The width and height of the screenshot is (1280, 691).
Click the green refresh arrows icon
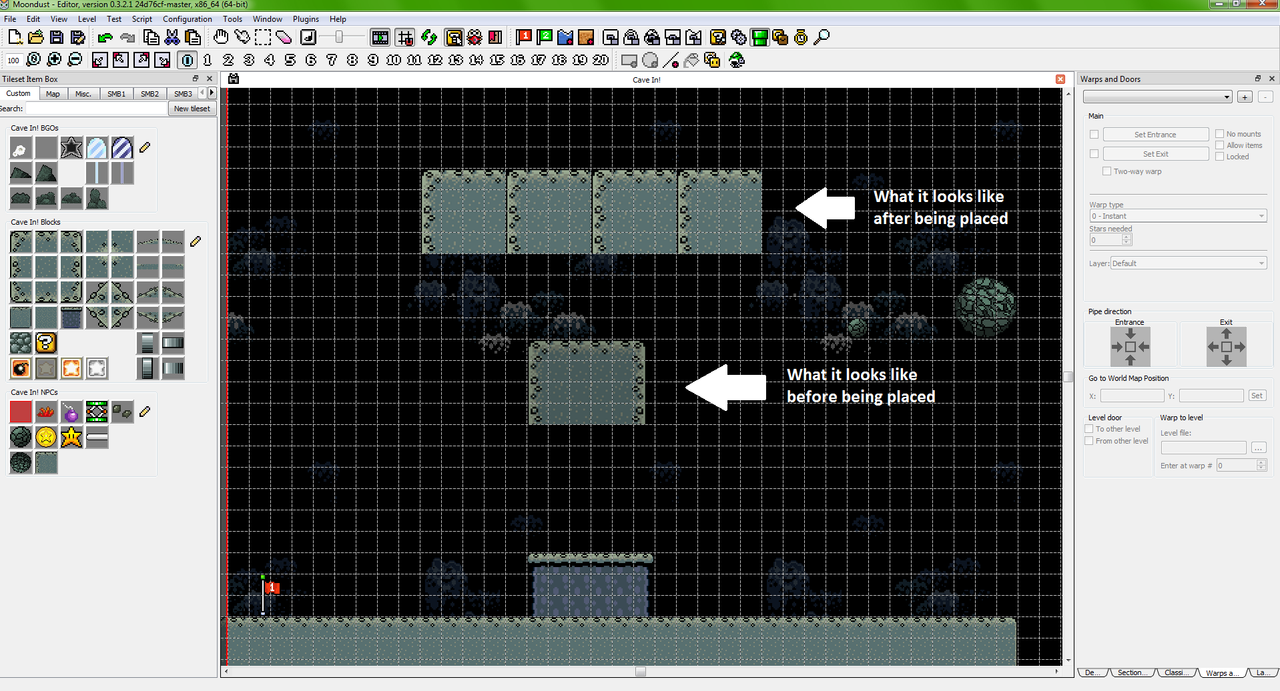coord(429,37)
